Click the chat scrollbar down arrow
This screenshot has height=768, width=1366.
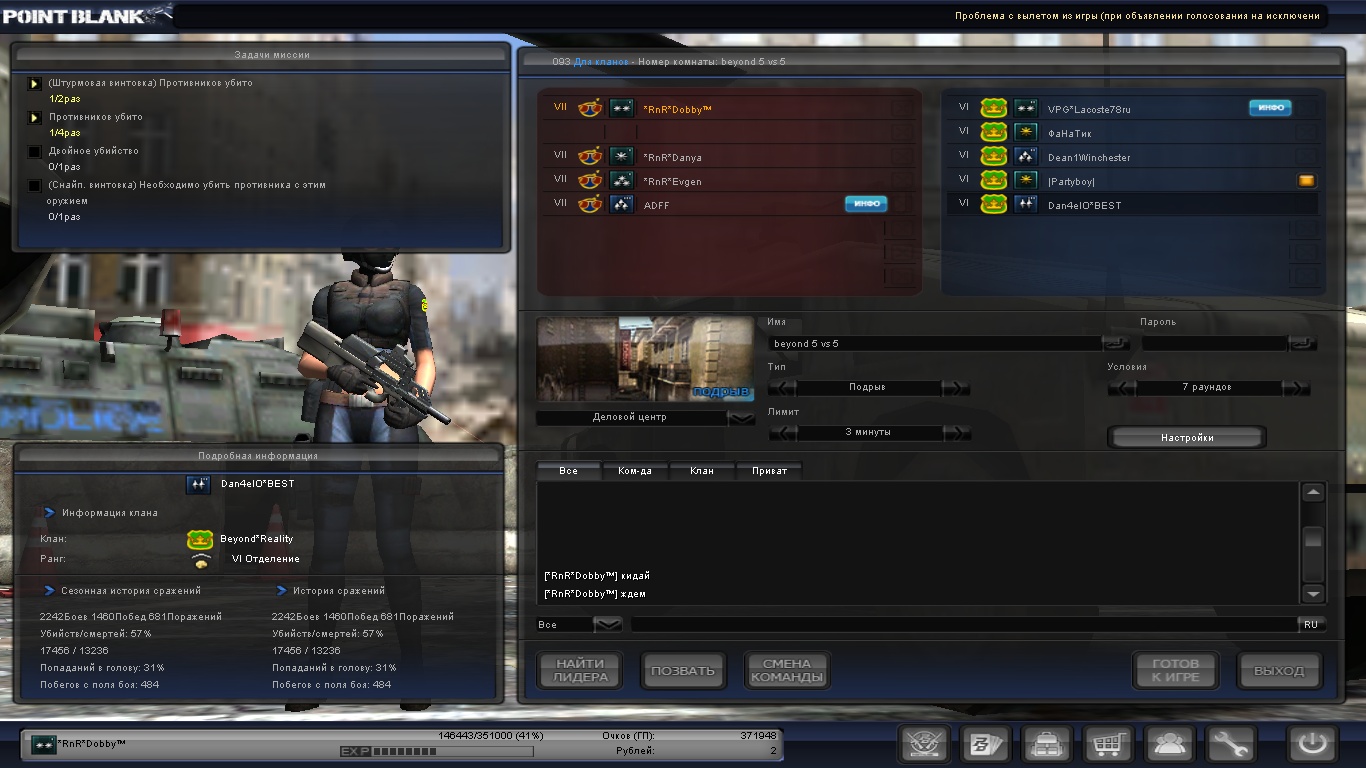pos(1313,594)
